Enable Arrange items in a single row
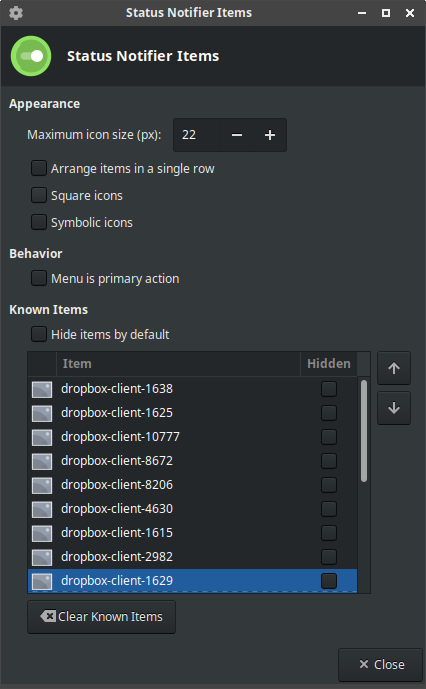This screenshot has height=689, width=426. point(39,168)
